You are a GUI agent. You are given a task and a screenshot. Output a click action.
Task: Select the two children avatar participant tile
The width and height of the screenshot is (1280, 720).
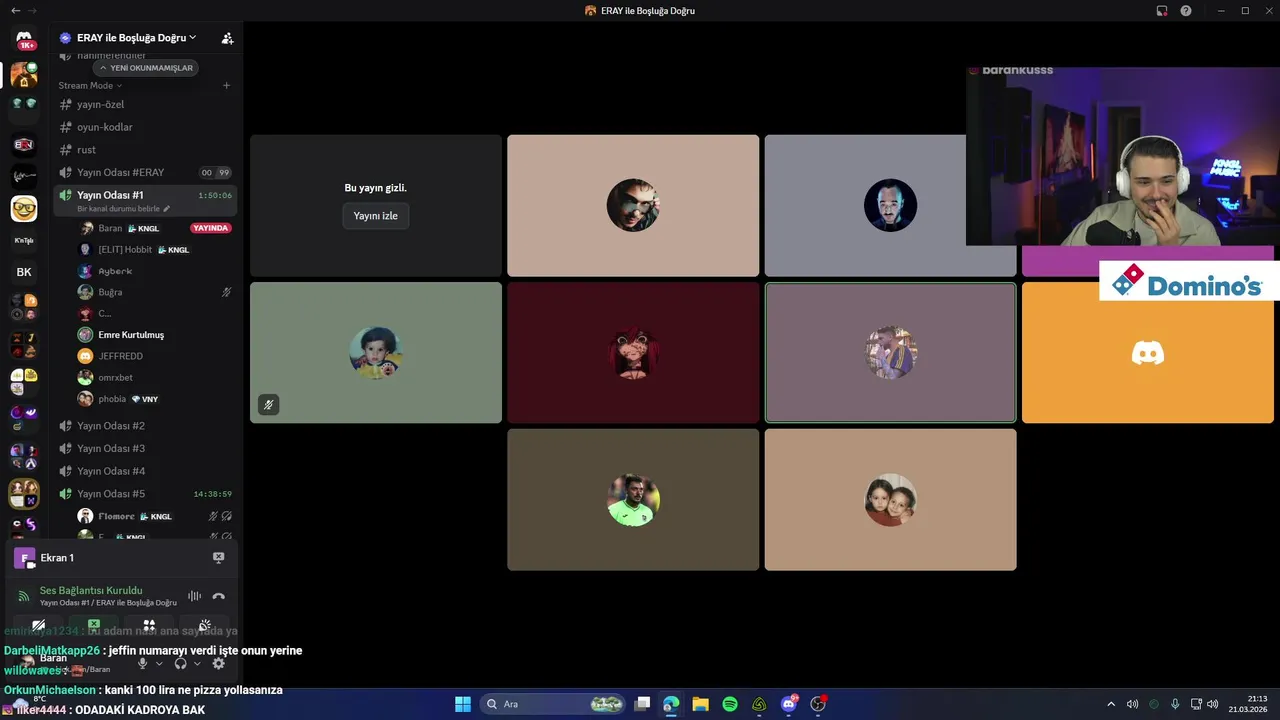tap(890, 500)
